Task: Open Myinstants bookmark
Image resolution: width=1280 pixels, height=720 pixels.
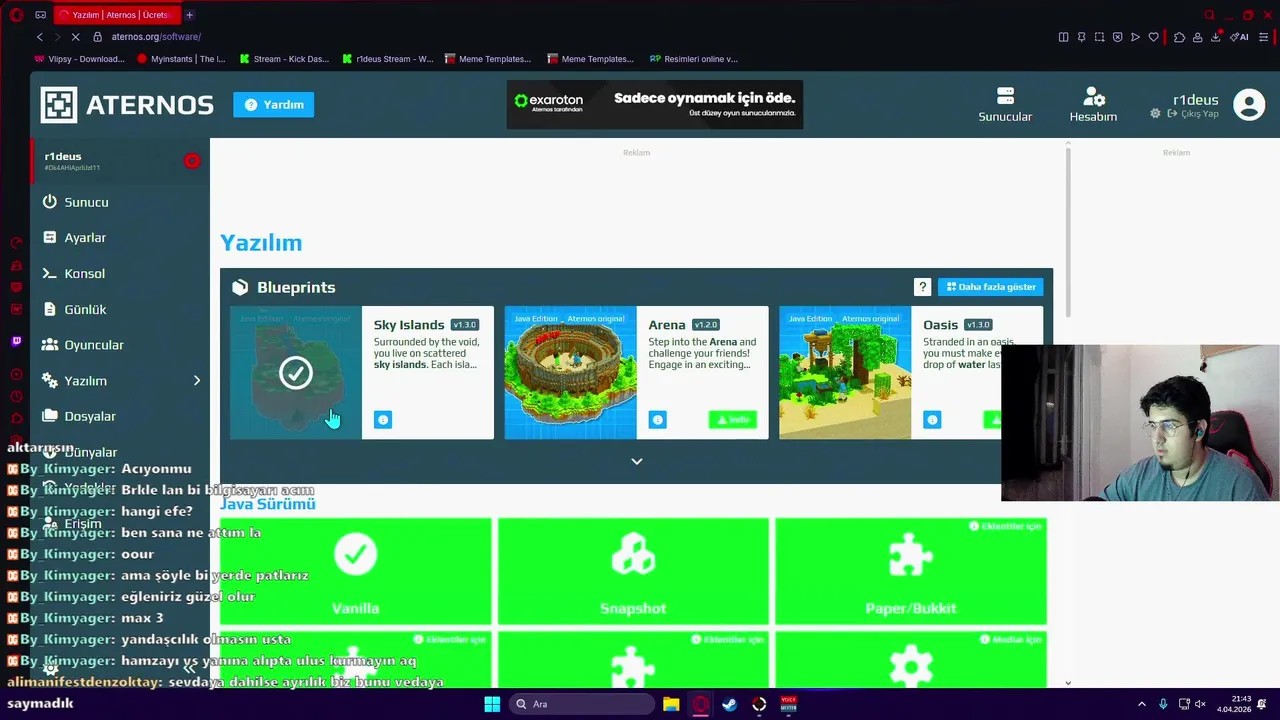Action: [181, 59]
